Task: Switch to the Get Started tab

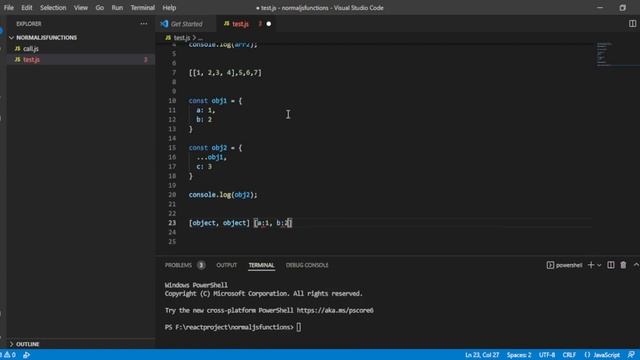Action: click(x=186, y=24)
